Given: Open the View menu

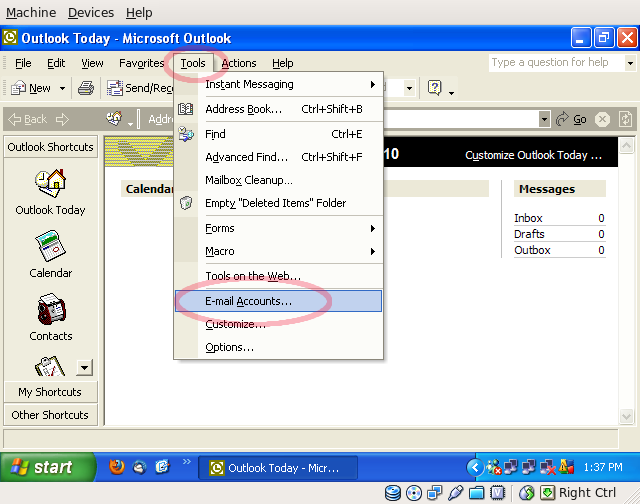Looking at the screenshot, I should point(92,63).
